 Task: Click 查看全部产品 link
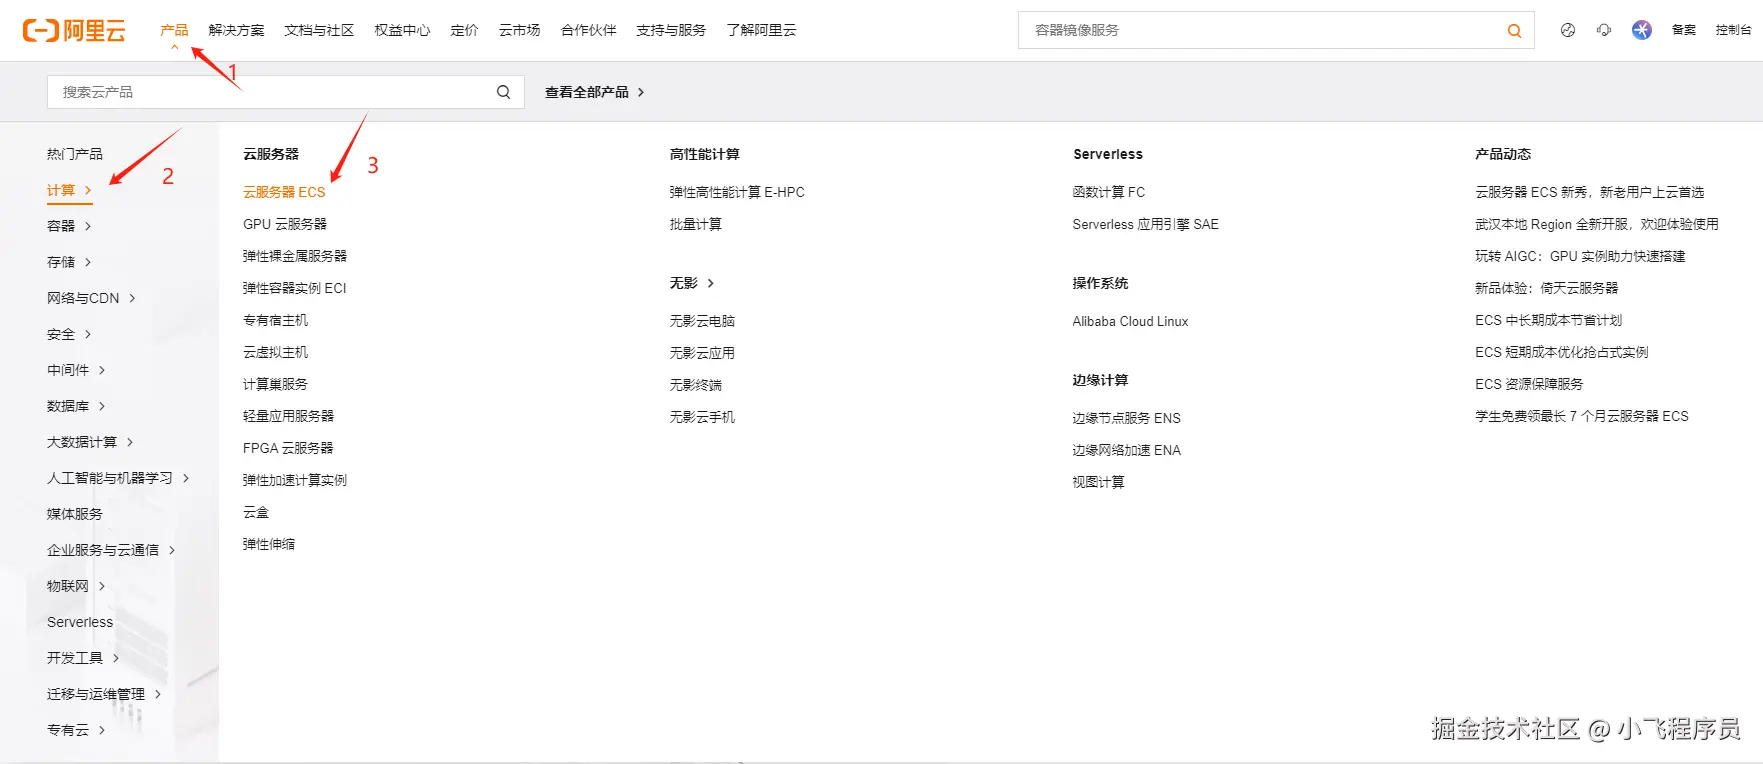594,92
